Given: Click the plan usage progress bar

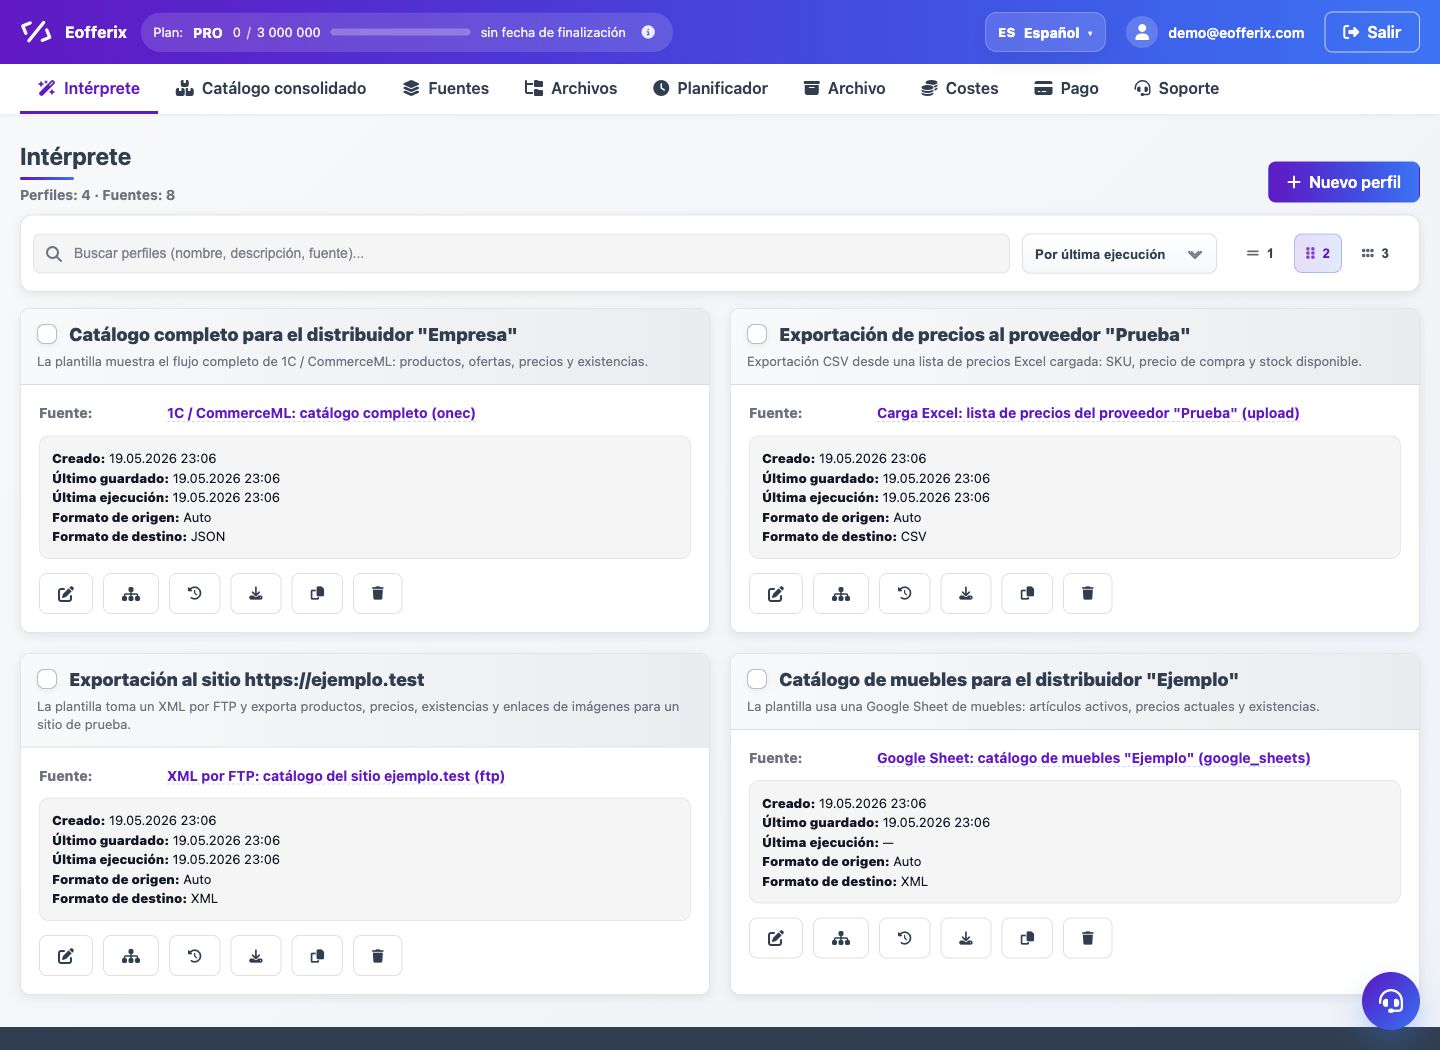Looking at the screenshot, I should click(x=400, y=32).
